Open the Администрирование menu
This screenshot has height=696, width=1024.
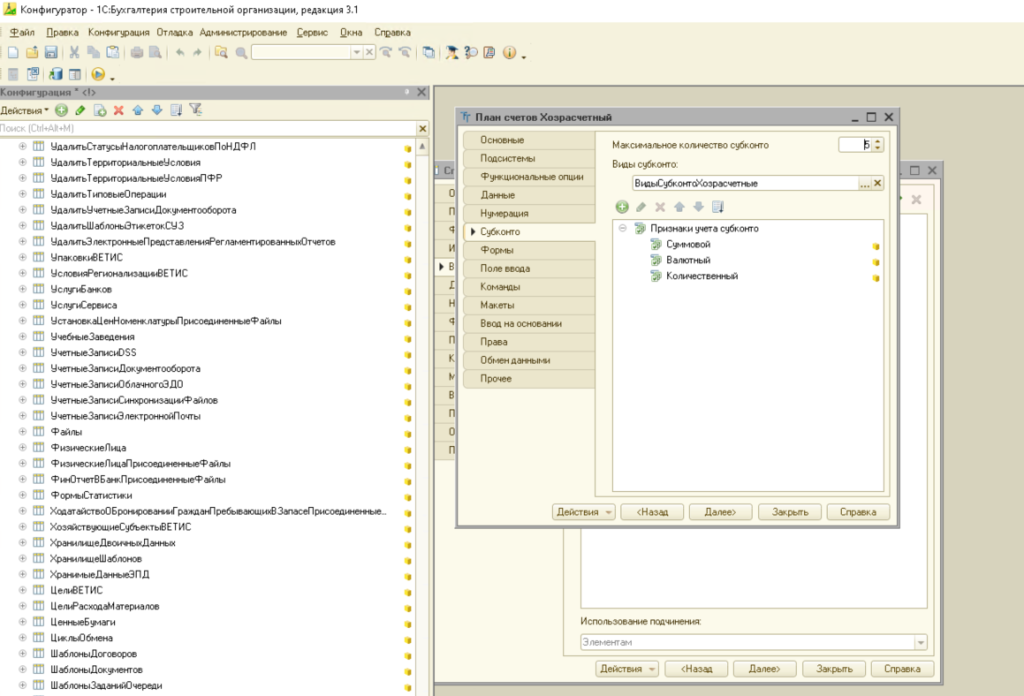tap(243, 32)
